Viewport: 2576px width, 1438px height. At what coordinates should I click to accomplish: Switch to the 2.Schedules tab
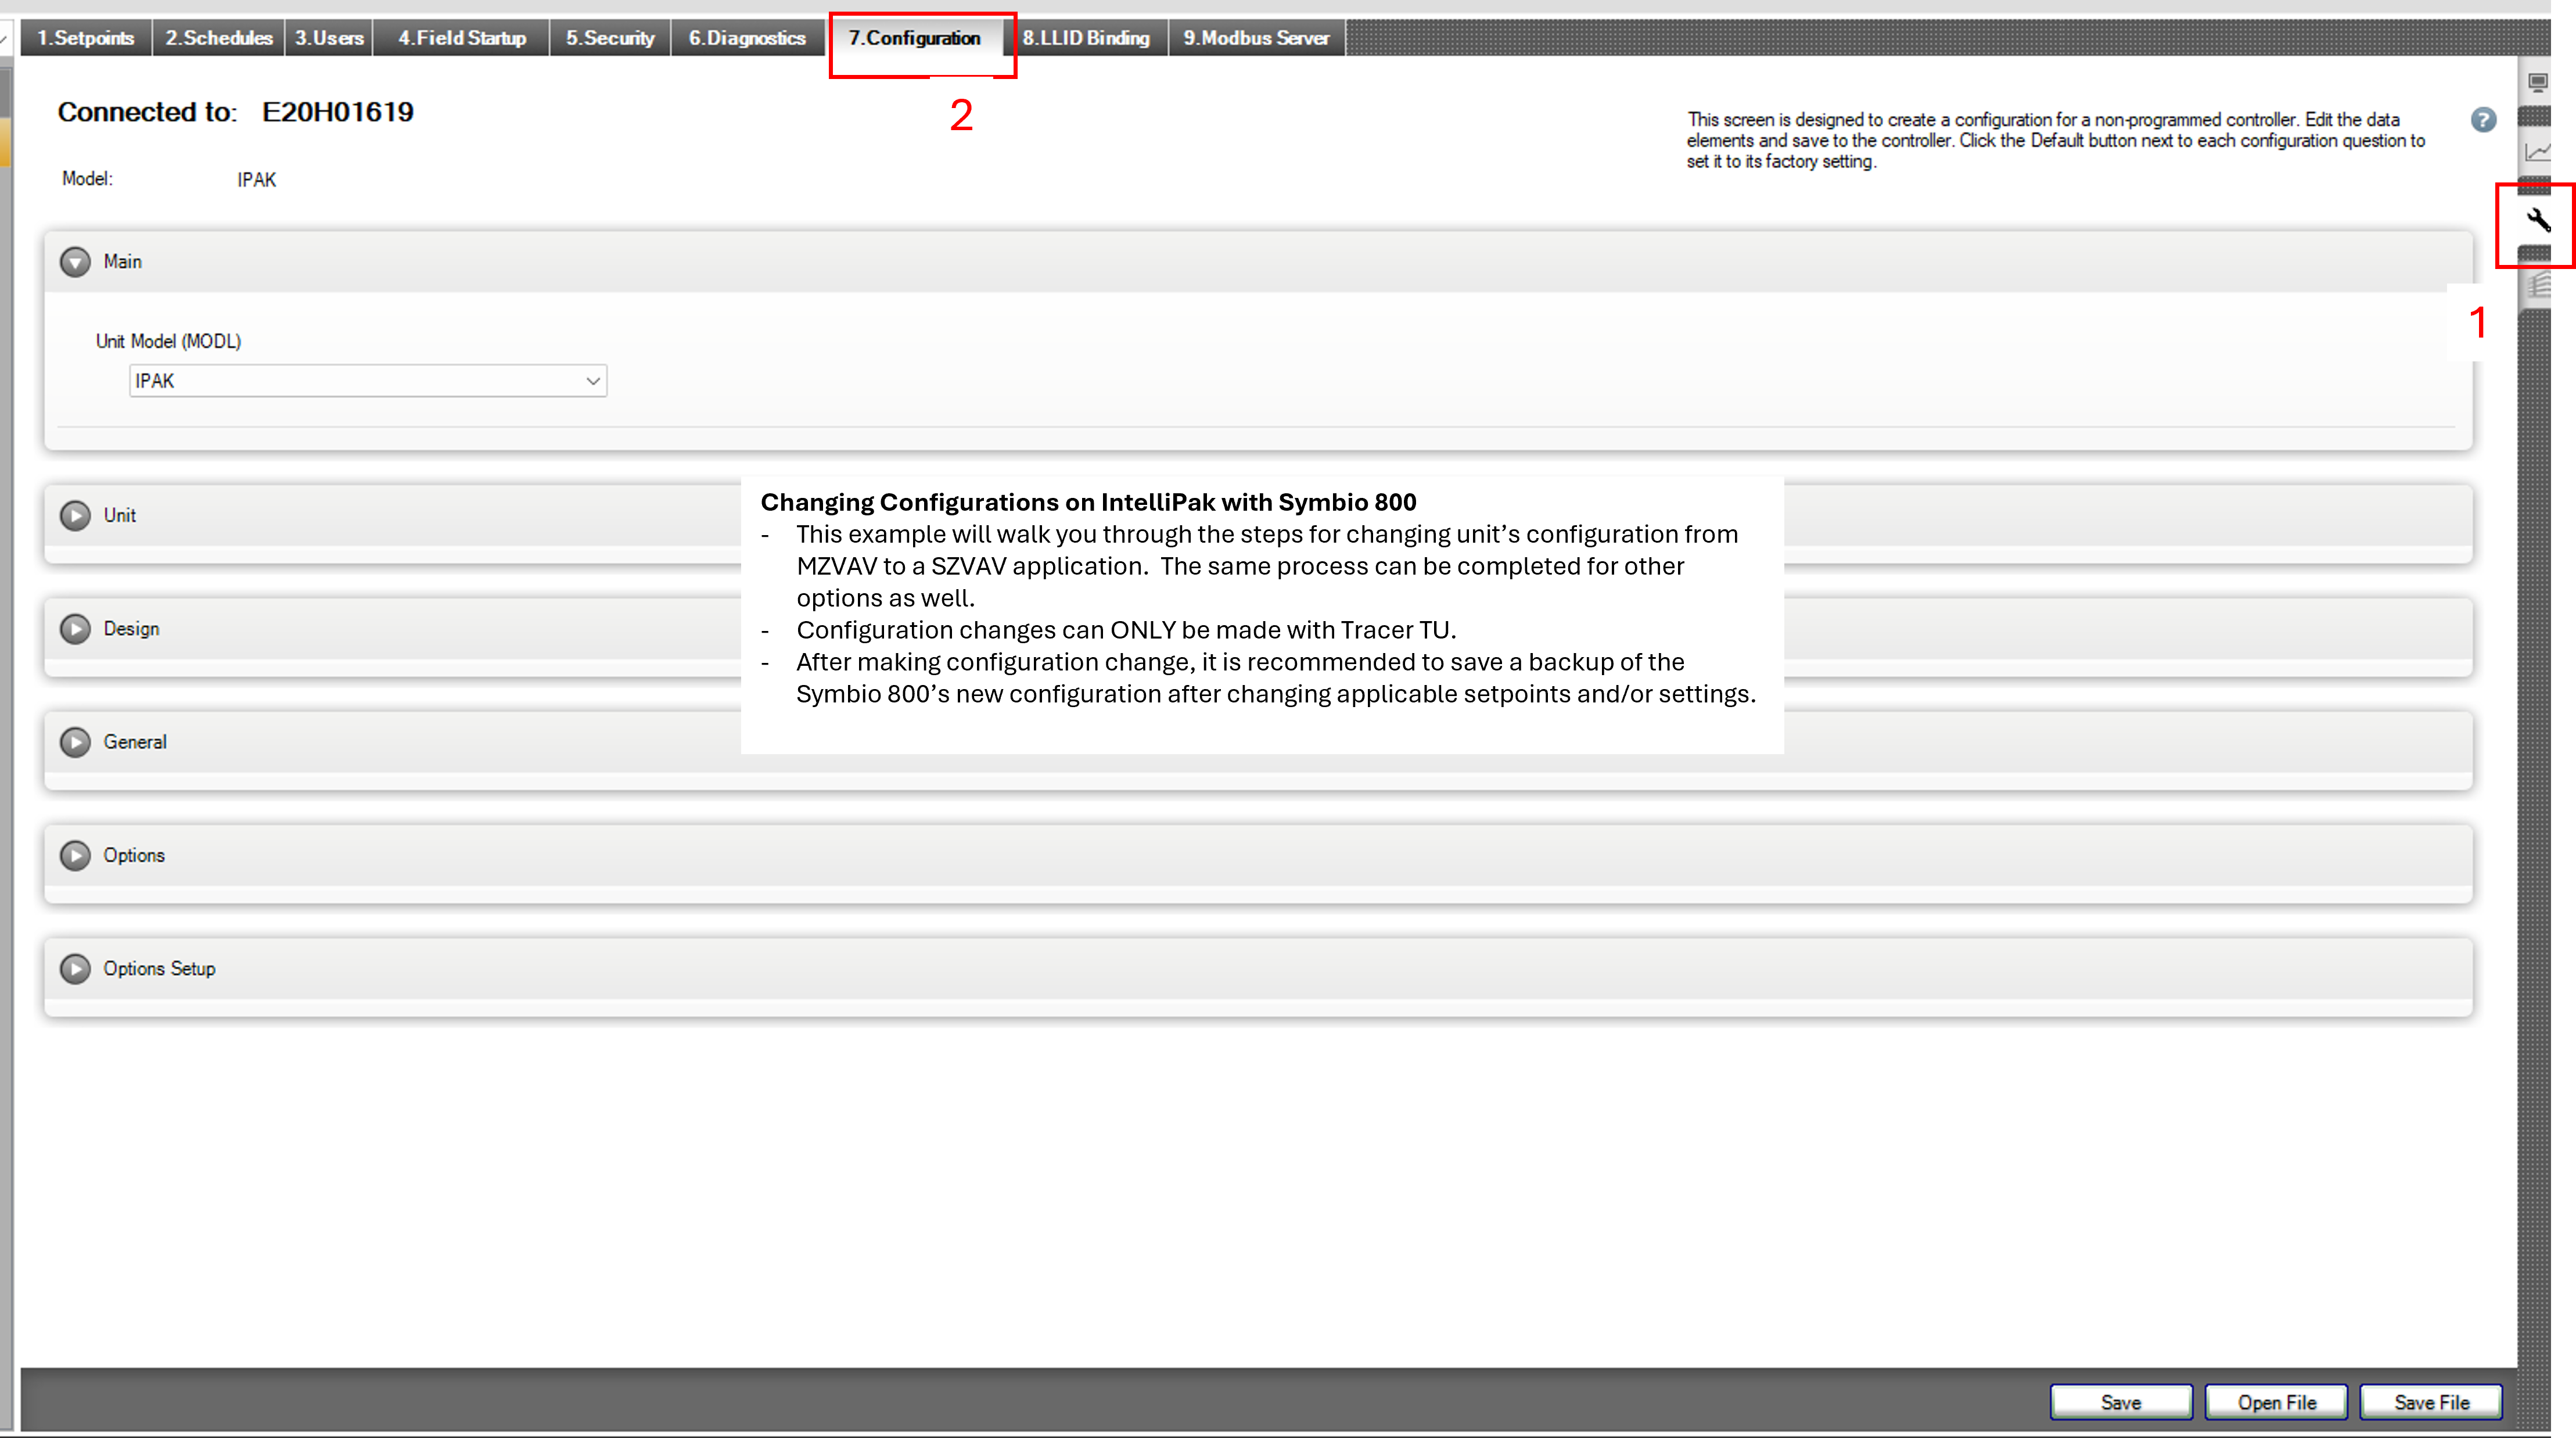click(x=219, y=38)
